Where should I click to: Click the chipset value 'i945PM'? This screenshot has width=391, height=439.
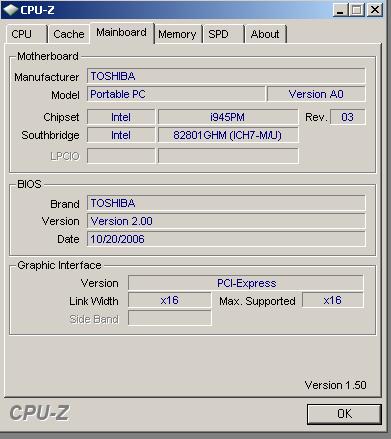pyautogui.click(x=228, y=117)
